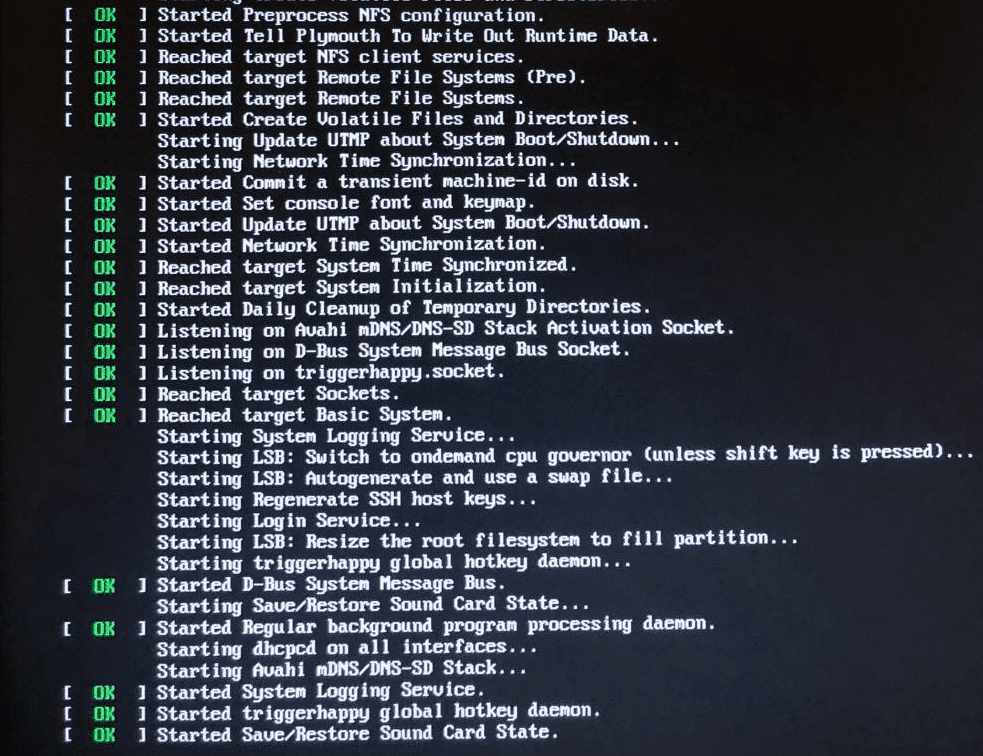Click the OK status beside "Listening on Avahi mDNS/DNS-SD"

pyautogui.click(x=105, y=331)
